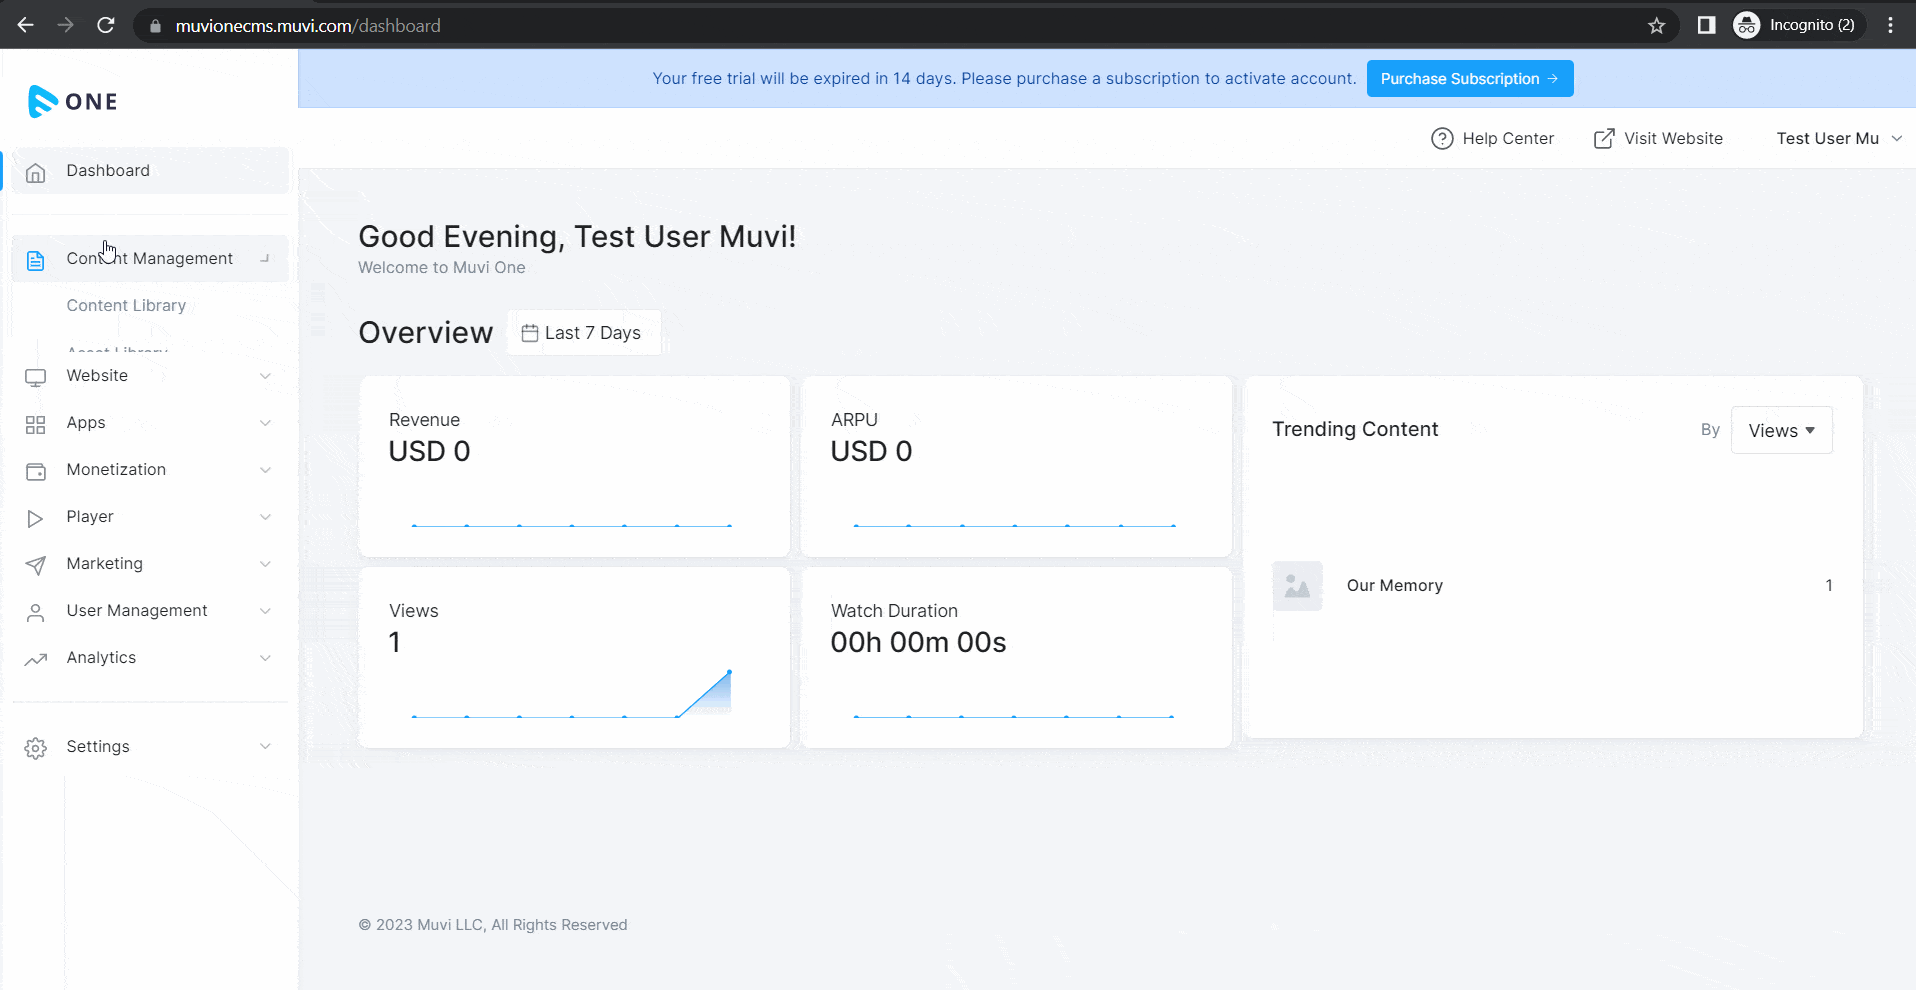Click the Watch Duration 00h 00m 00s card
This screenshot has width=1916, height=990.
[1016, 657]
